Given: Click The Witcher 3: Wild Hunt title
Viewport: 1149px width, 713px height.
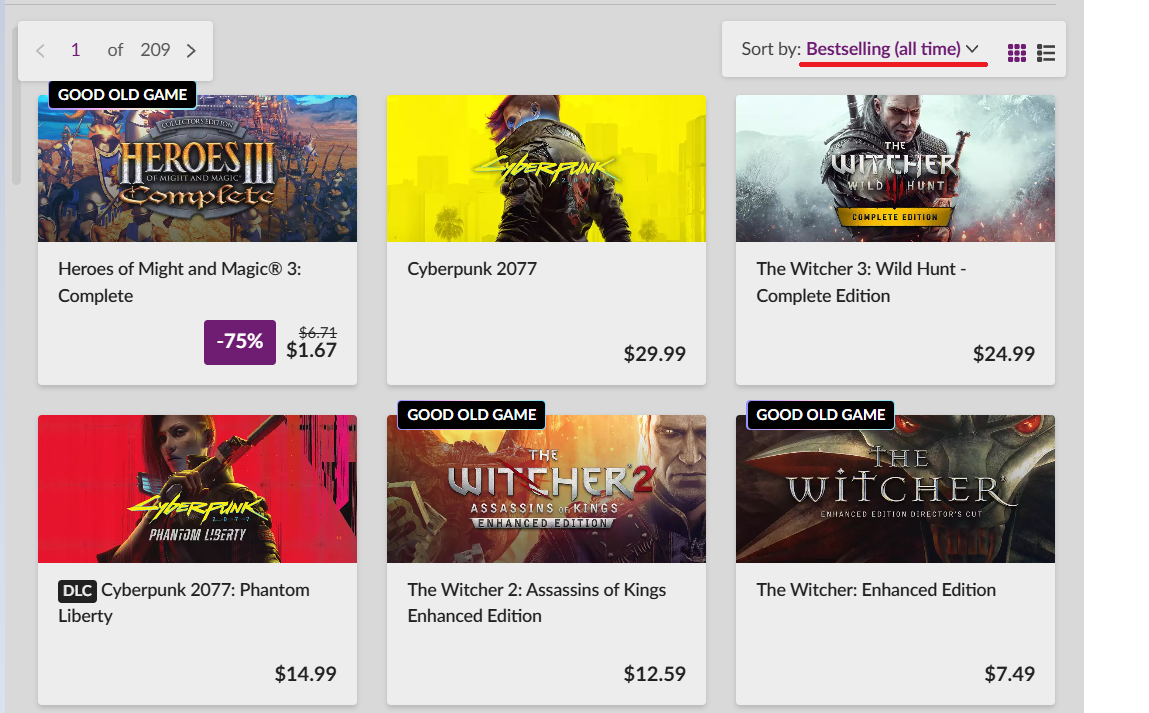Looking at the screenshot, I should pos(861,282).
